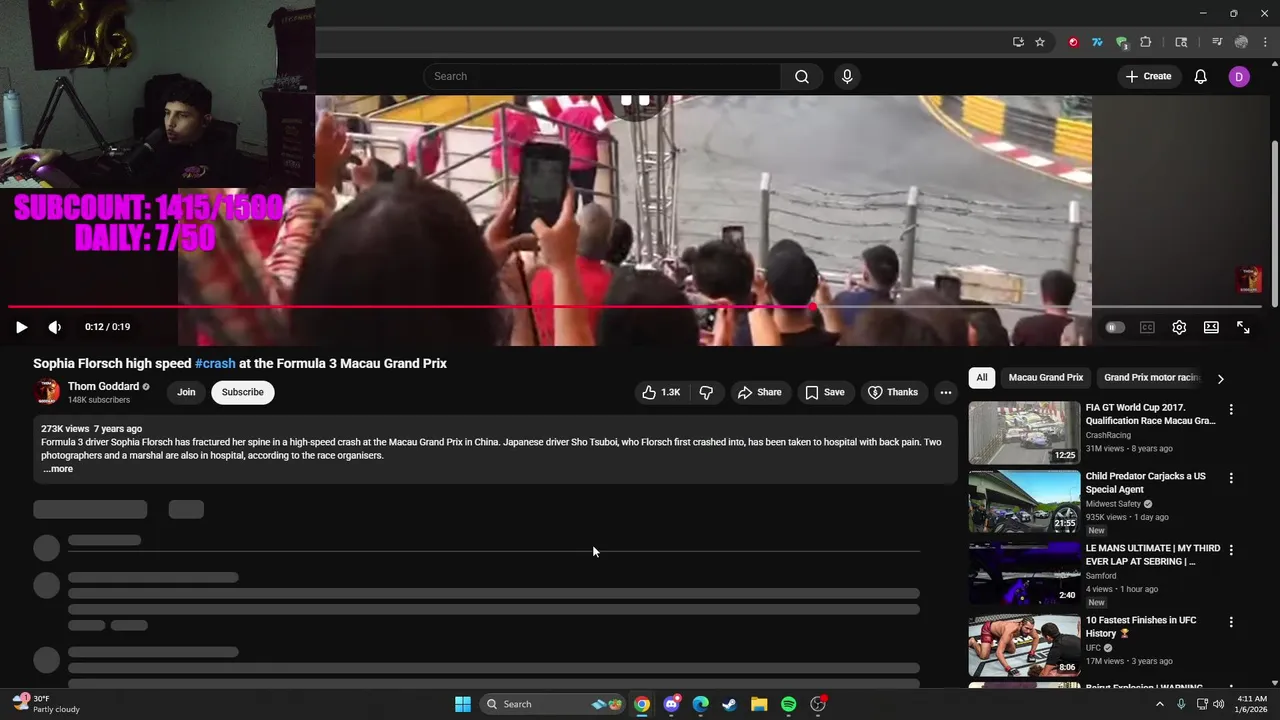Open the Windows Start menu
Image resolution: width=1280 pixels, height=720 pixels.
click(463, 704)
